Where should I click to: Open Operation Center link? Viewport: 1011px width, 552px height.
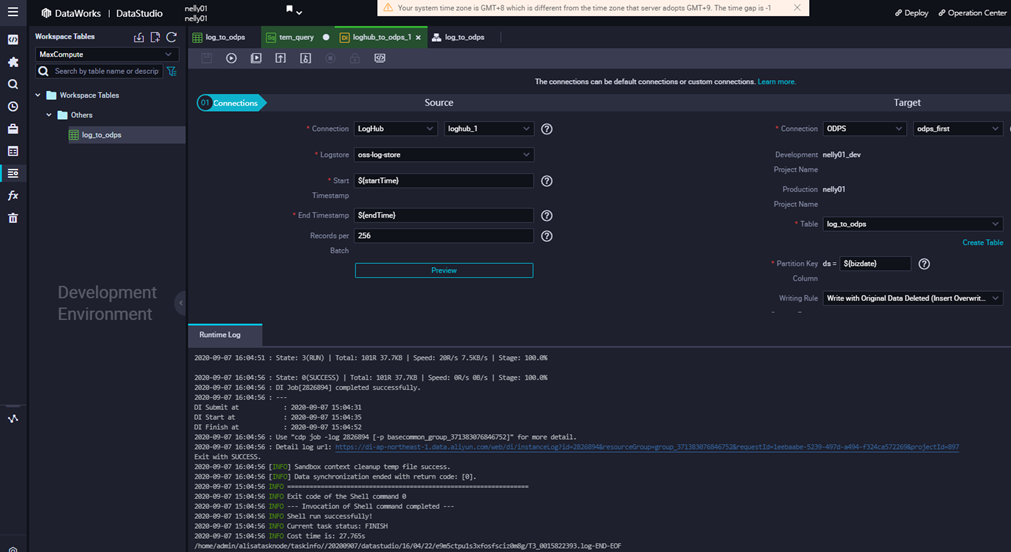972,13
